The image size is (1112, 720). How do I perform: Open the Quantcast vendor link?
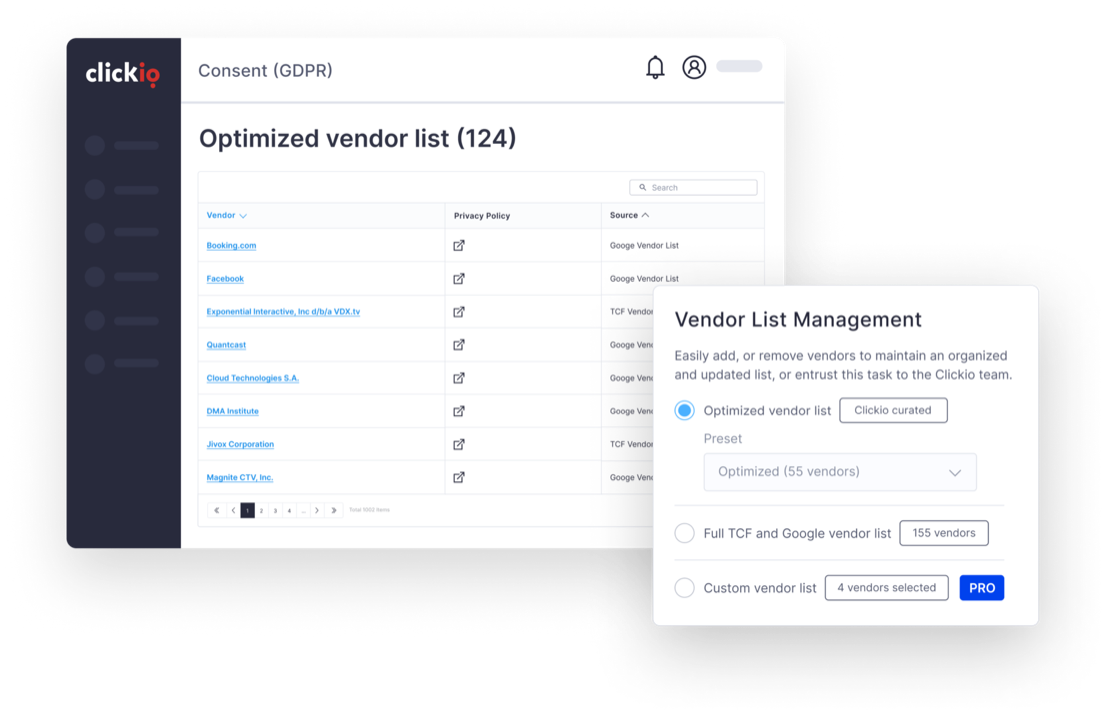(x=226, y=345)
